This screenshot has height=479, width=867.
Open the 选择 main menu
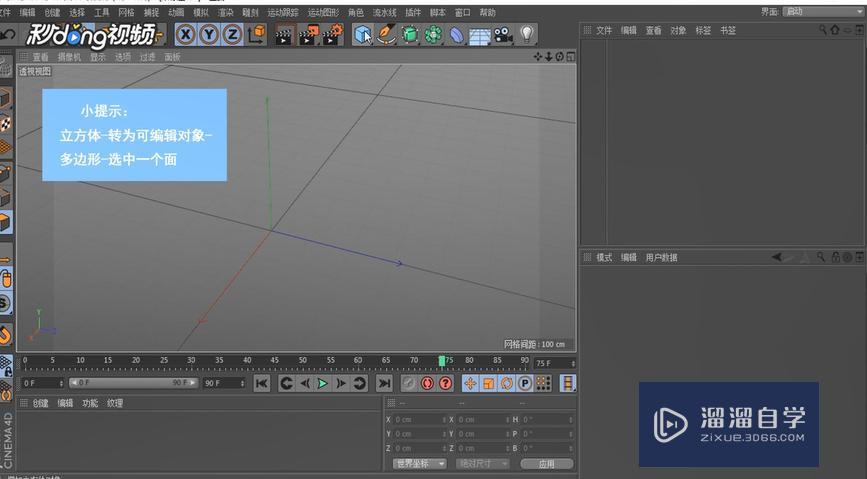(x=77, y=12)
